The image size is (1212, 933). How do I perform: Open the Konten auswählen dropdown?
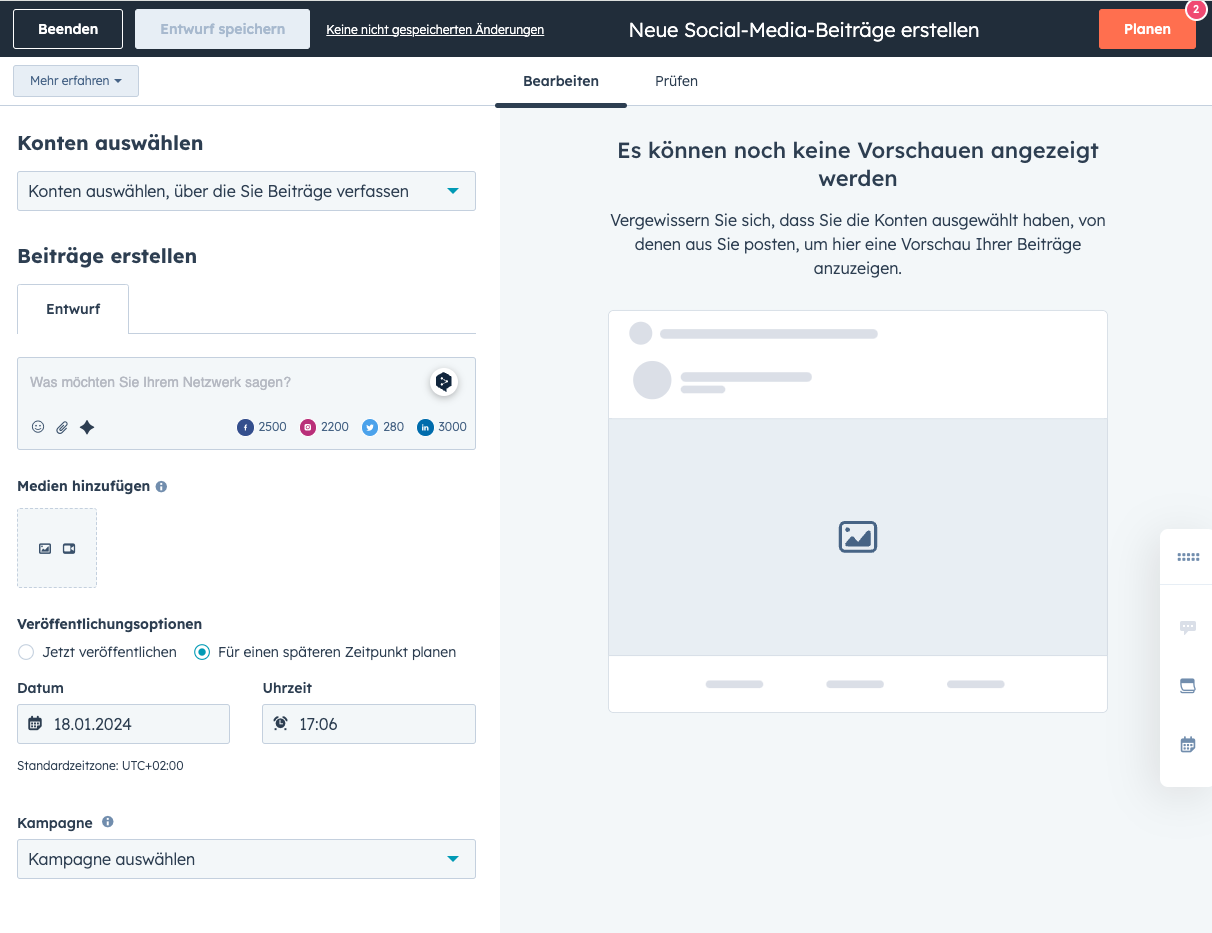(245, 191)
